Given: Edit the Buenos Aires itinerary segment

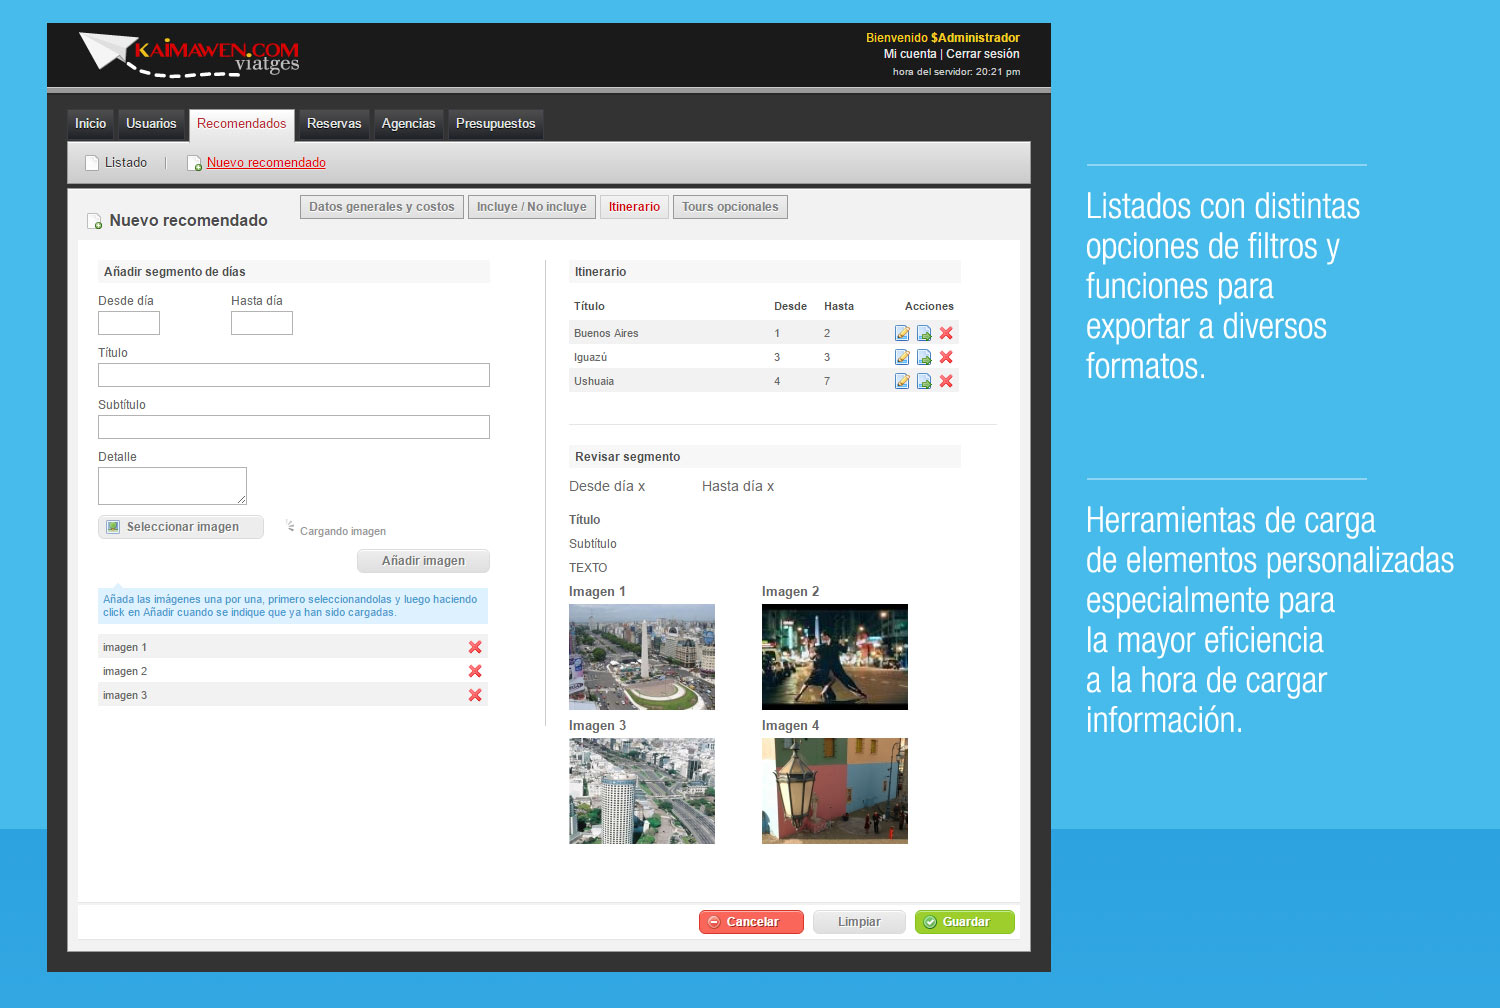Looking at the screenshot, I should [902, 333].
